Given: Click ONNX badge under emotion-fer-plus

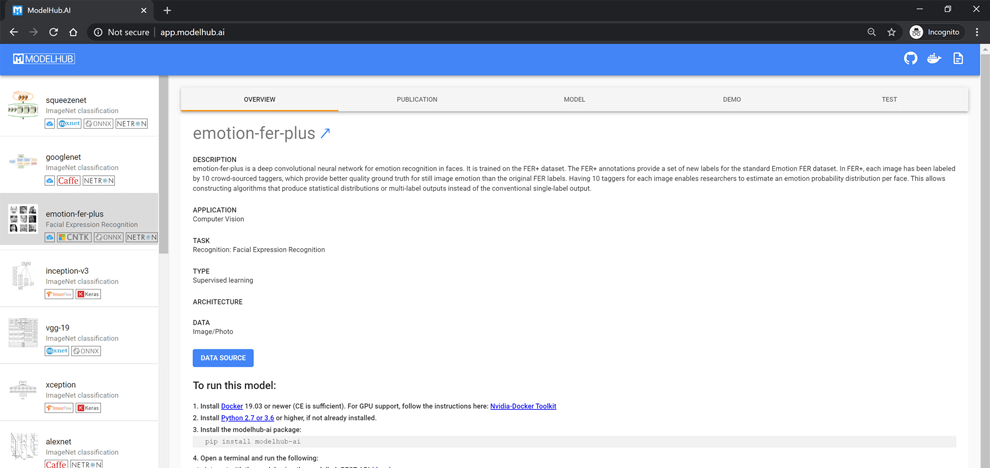Looking at the screenshot, I should 109,237.
